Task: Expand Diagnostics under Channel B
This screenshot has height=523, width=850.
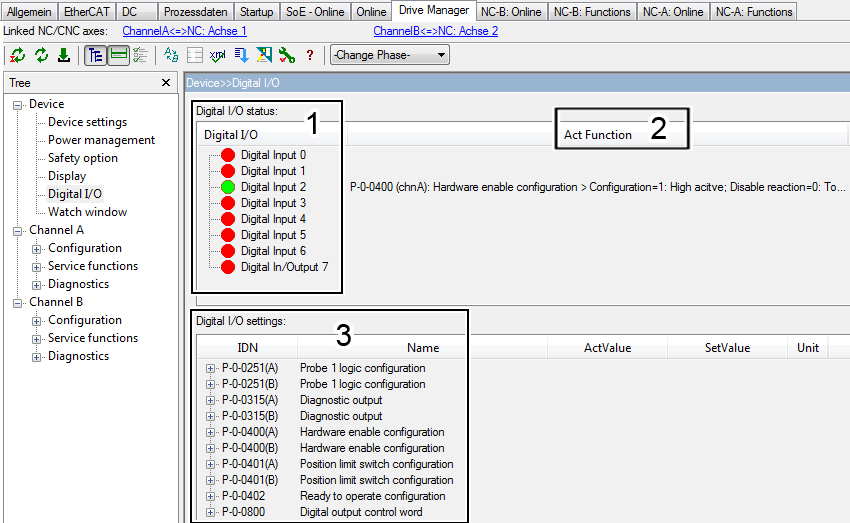Action: point(36,357)
